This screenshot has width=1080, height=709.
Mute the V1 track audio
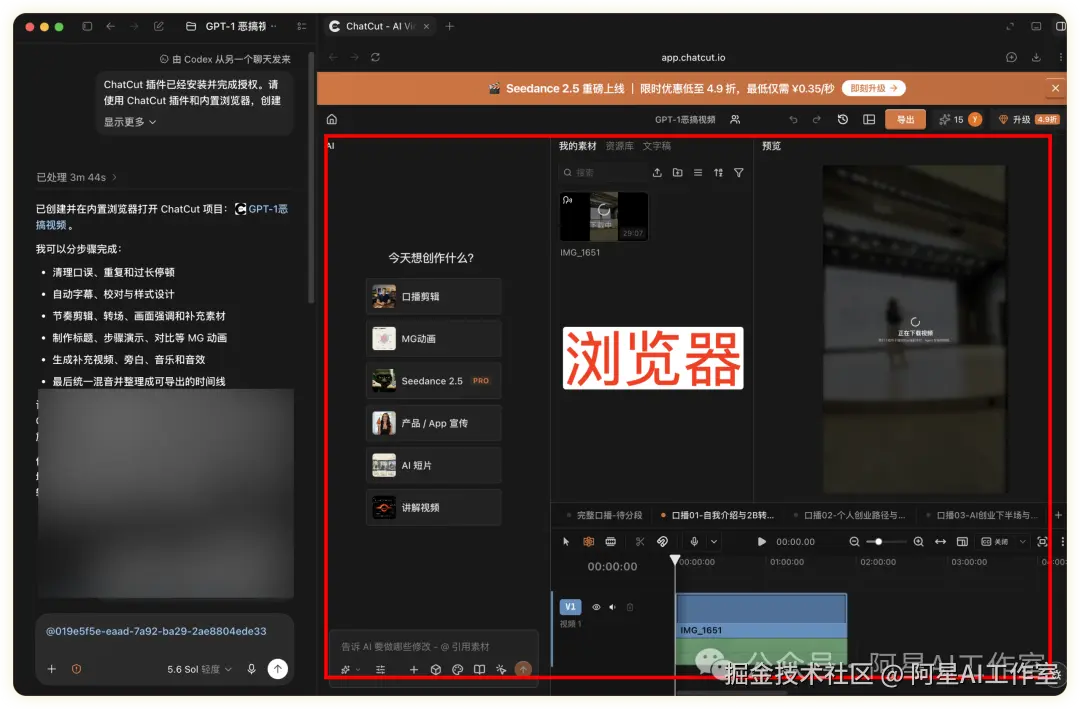coord(612,607)
